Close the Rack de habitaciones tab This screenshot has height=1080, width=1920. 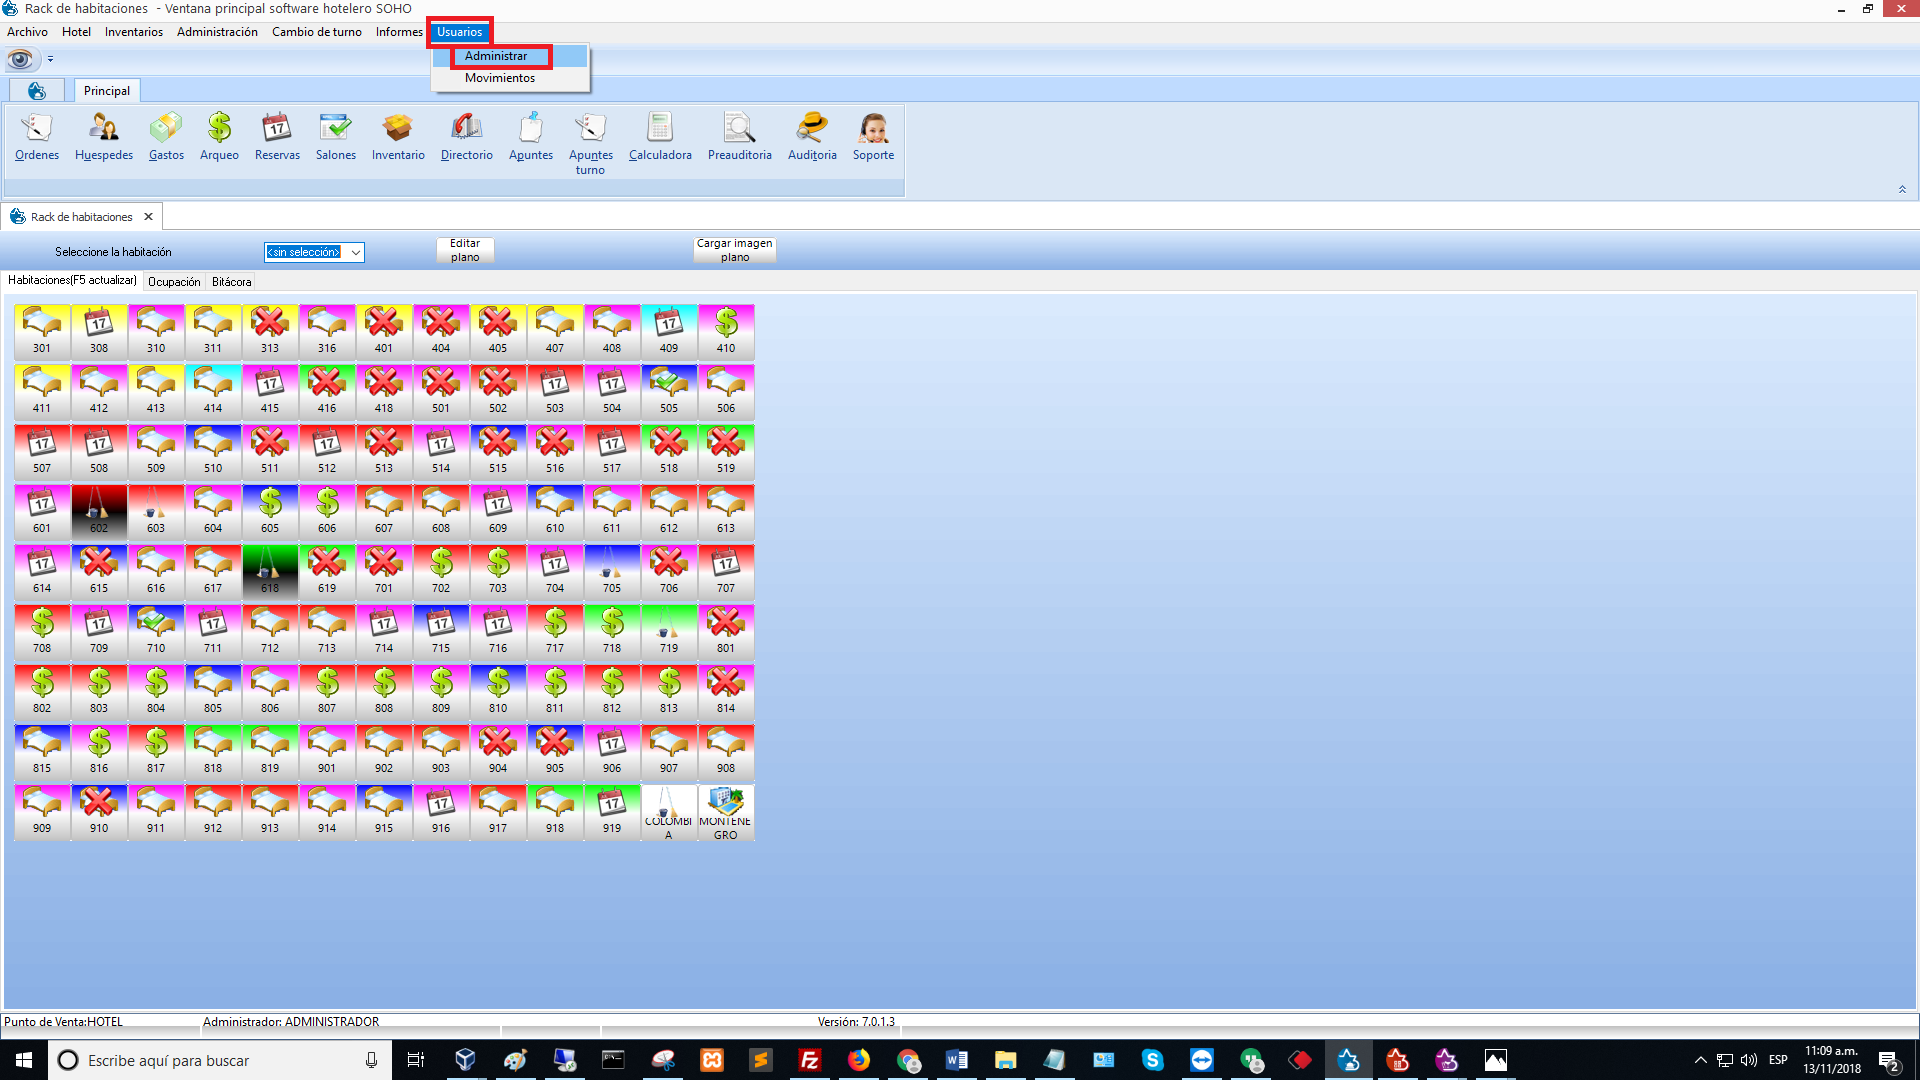click(148, 217)
